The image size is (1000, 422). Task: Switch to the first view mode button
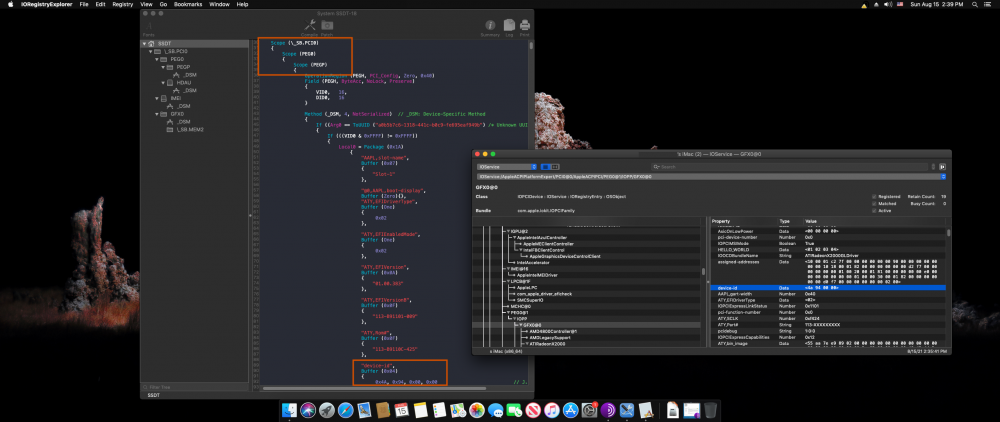tap(545, 166)
